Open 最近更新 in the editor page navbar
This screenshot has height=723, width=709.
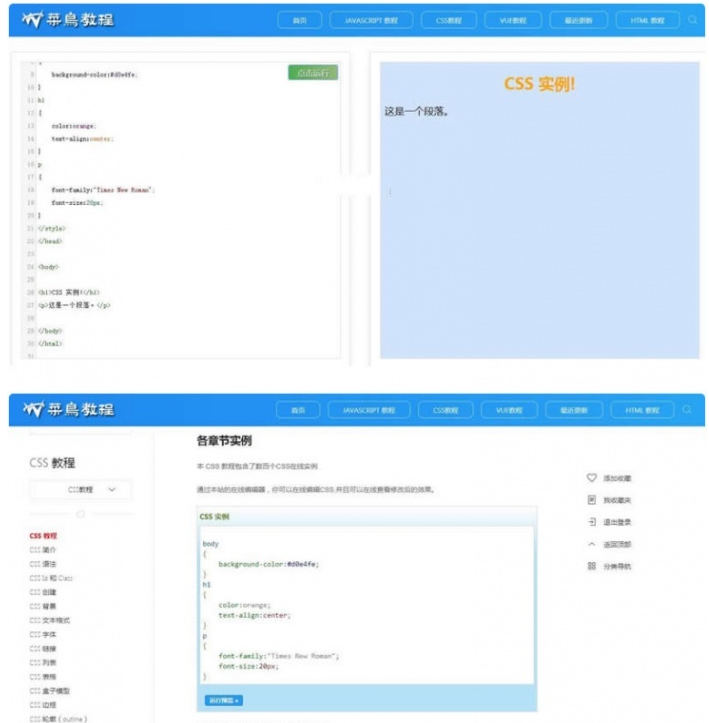(579, 20)
